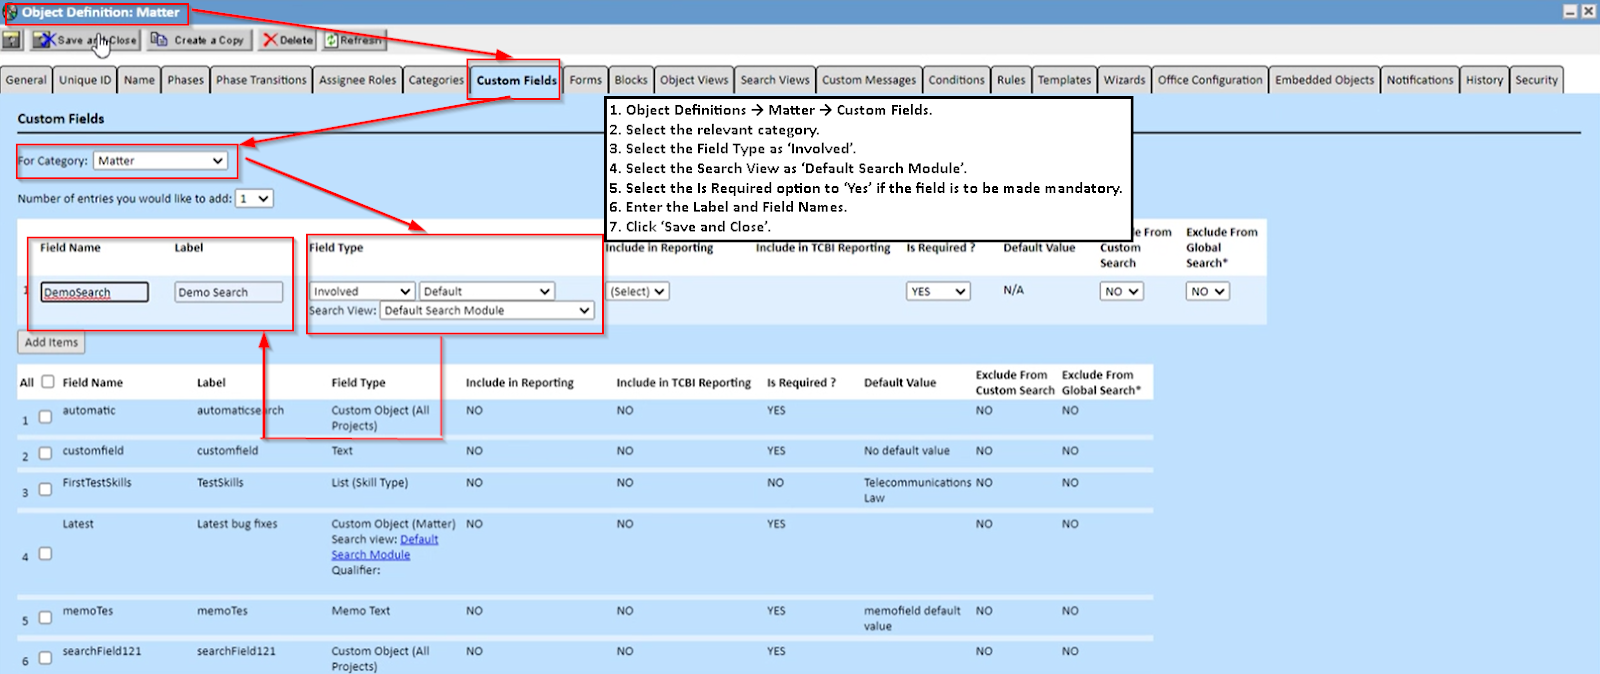Open the For Category dropdown showing Matter
Viewport: 1600px width, 674px height.
[160, 160]
